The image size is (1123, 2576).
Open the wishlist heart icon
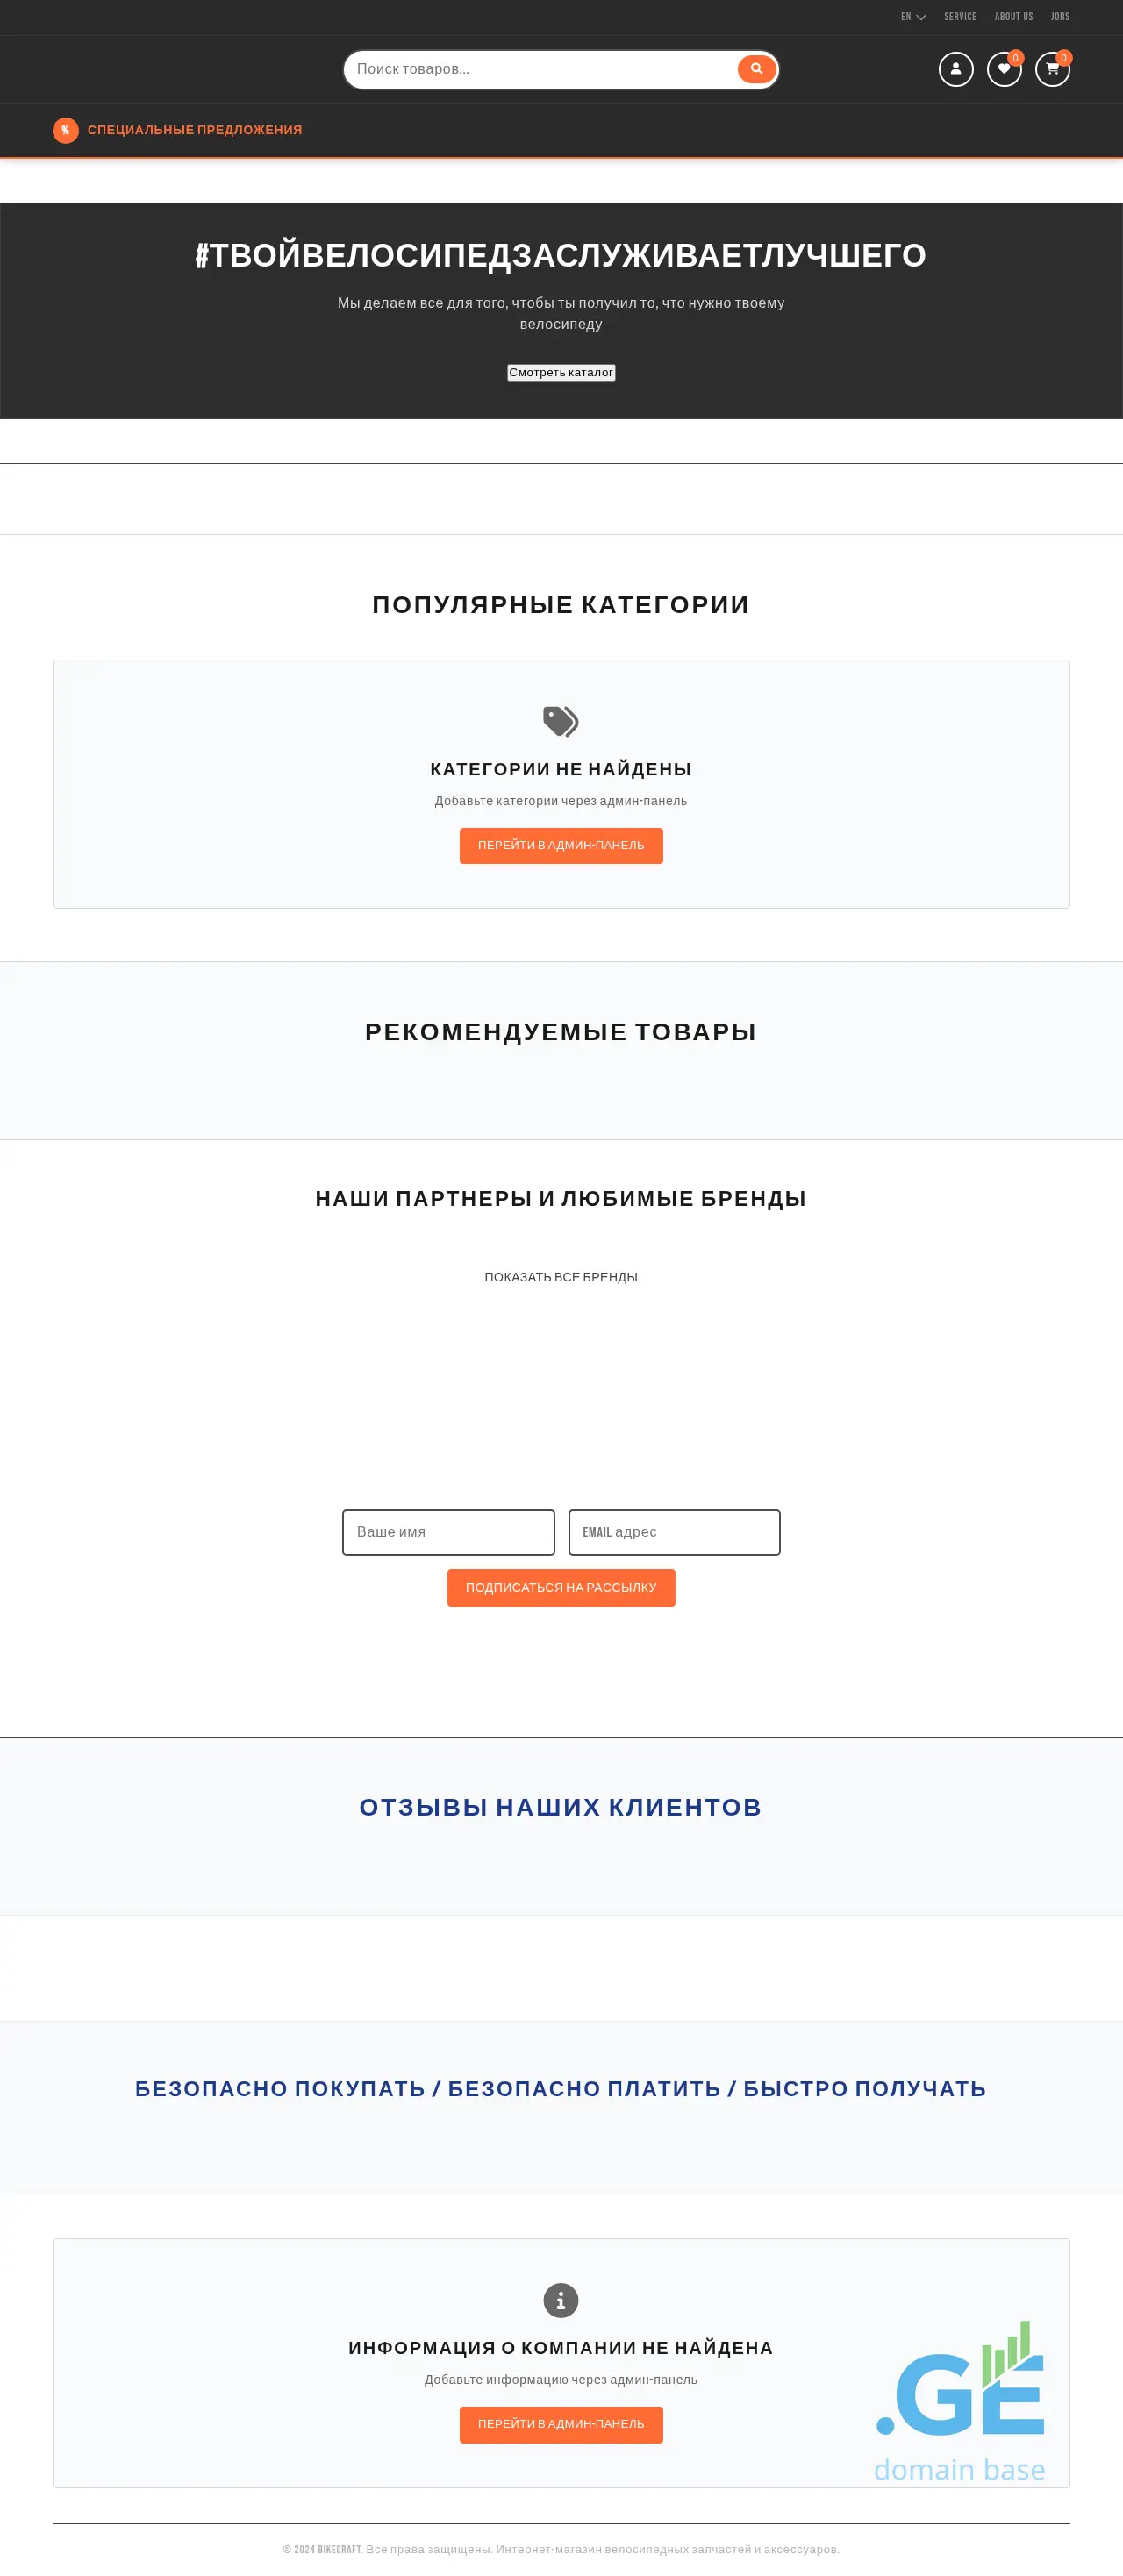pos(1003,69)
